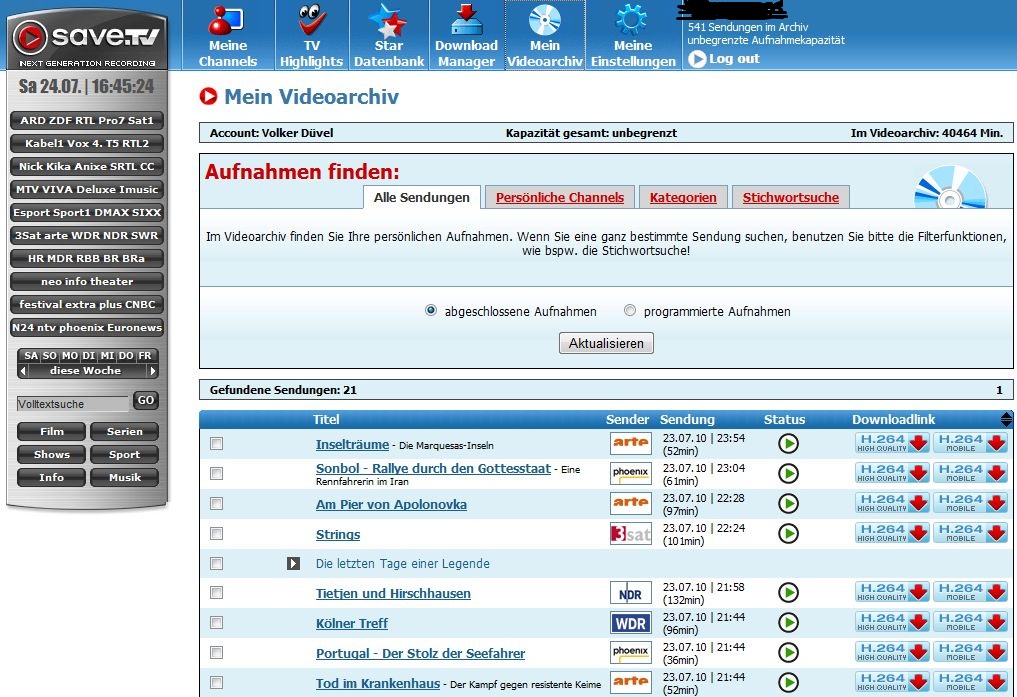The width and height of the screenshot is (1017, 697).
Task: Download Inselträume in H.264 Mobile
Action: [x=970, y=443]
